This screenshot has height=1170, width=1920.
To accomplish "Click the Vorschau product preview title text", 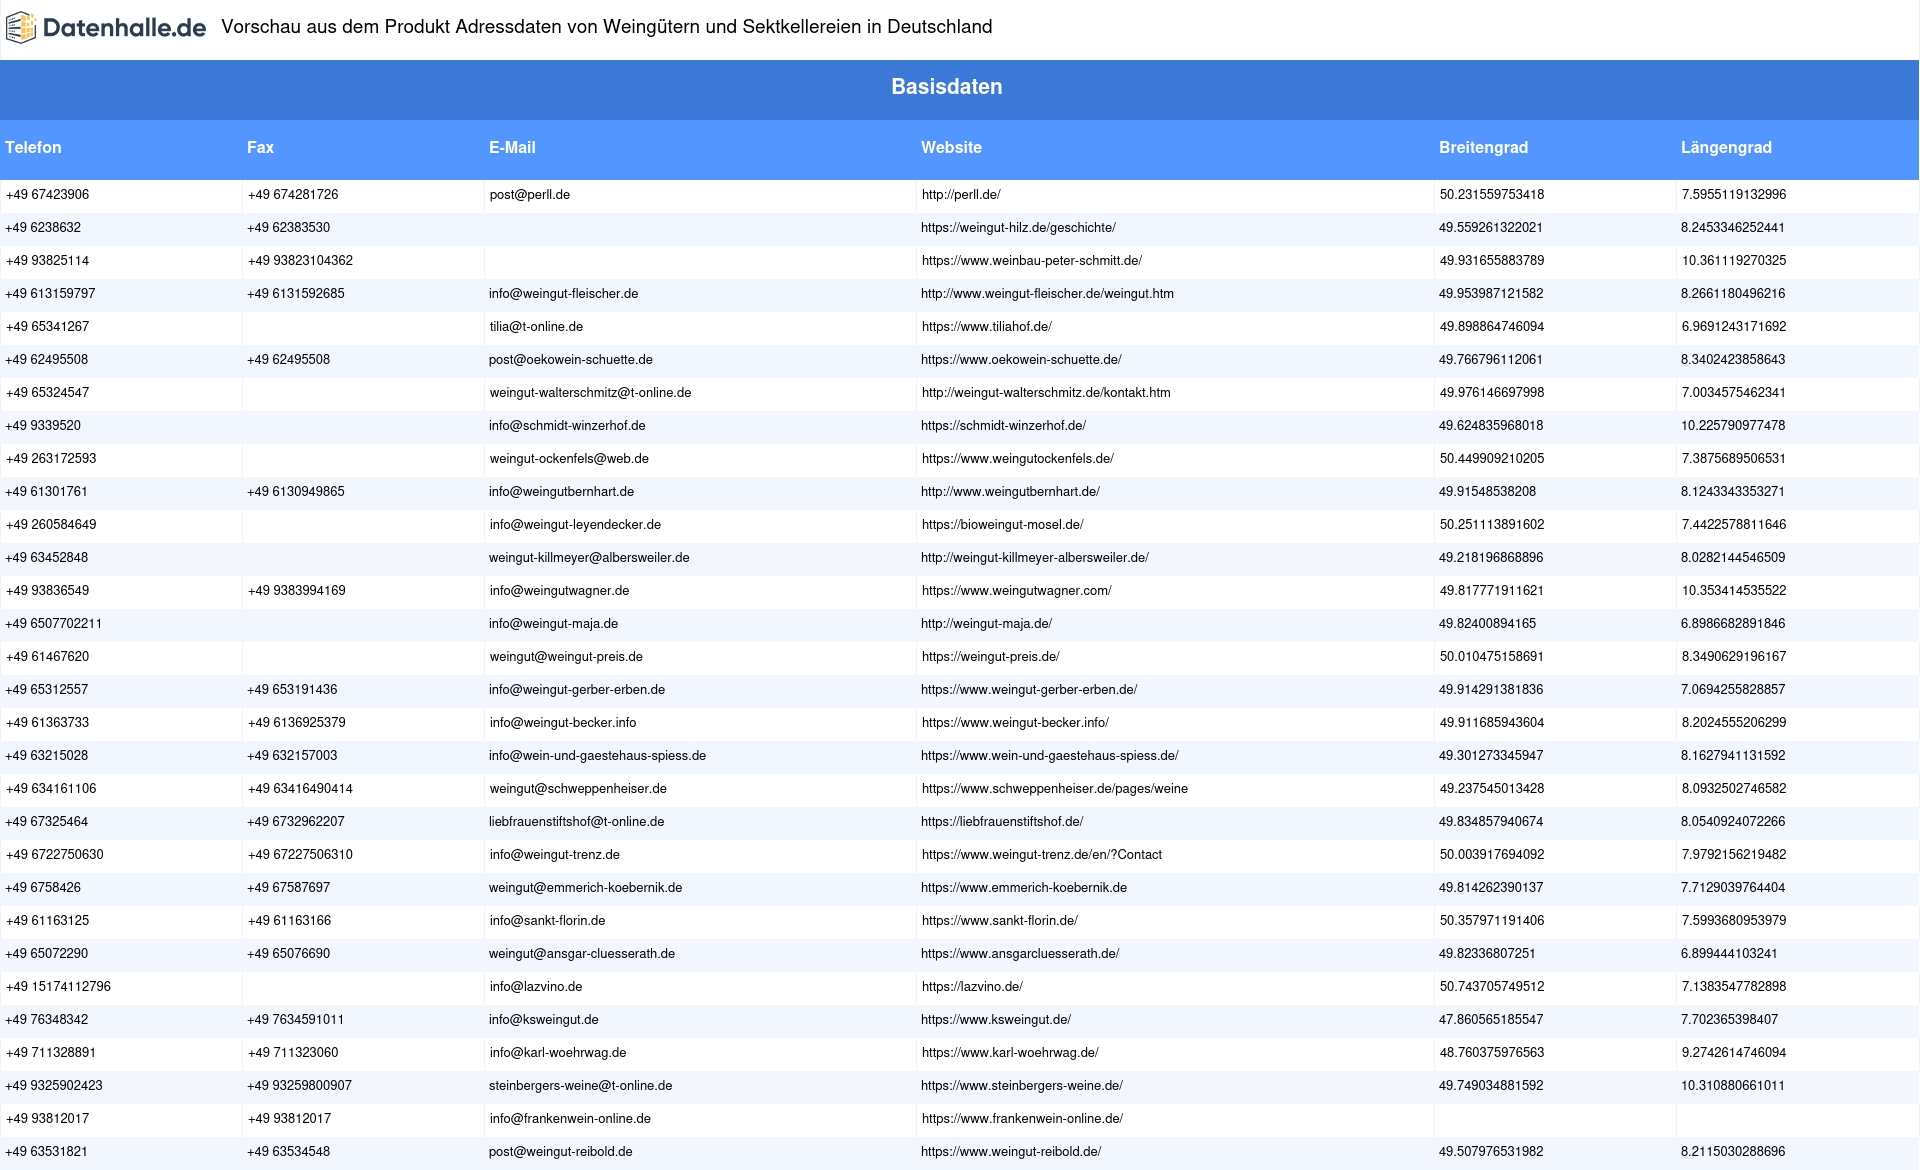I will tap(607, 27).
